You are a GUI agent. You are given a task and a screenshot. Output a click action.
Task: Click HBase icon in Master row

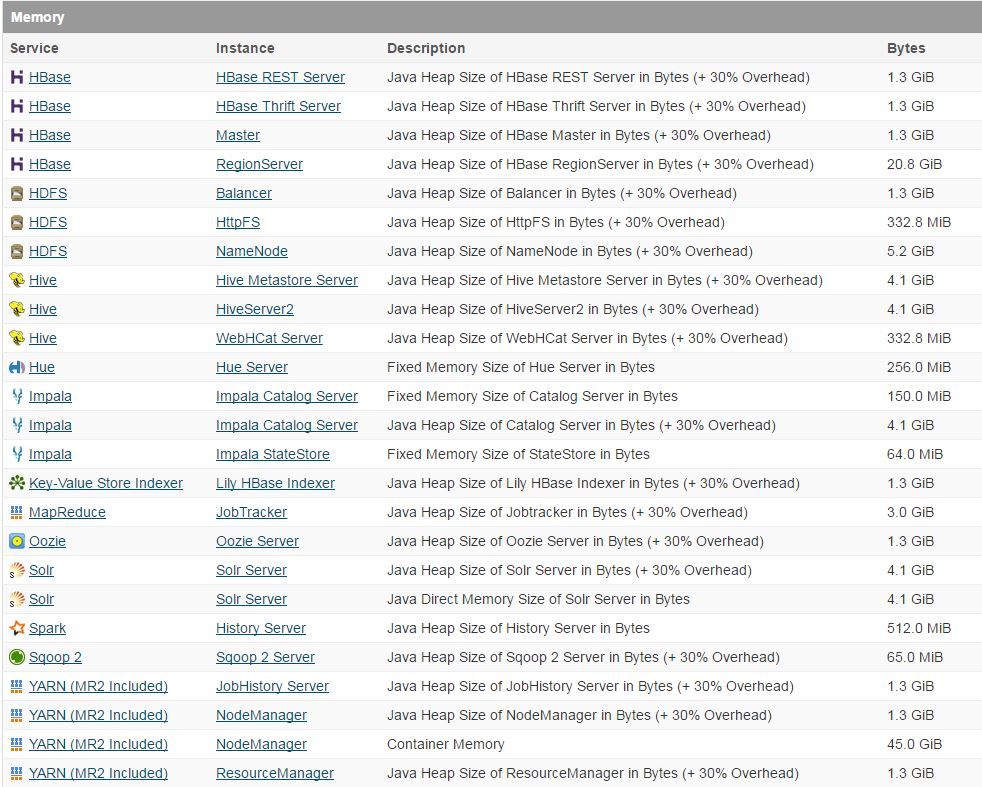[x=17, y=135]
